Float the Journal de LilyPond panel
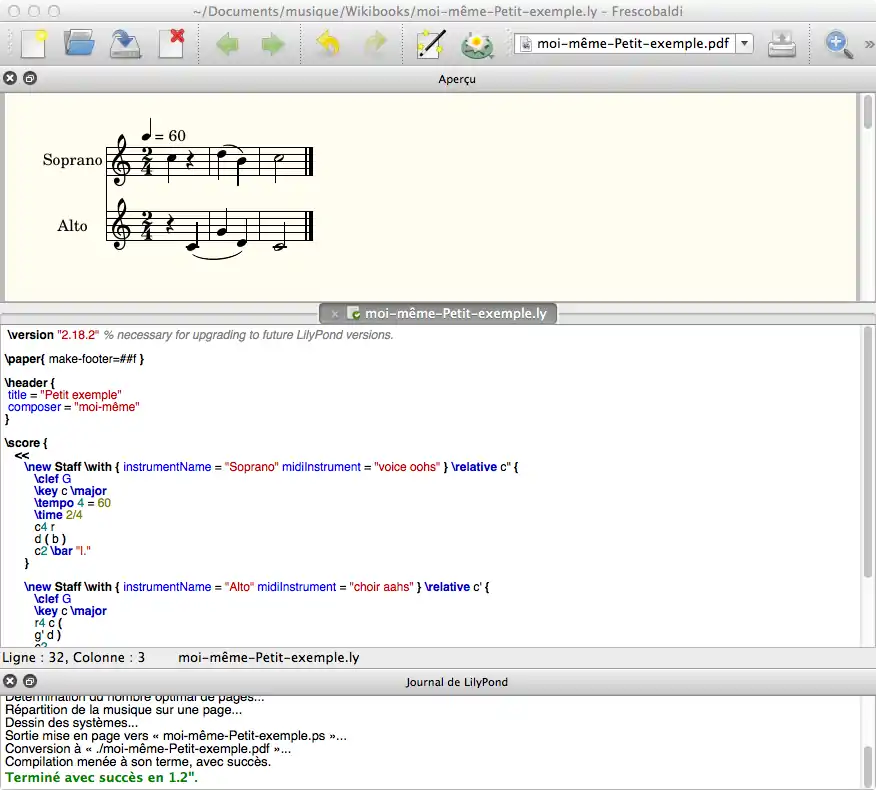Screen dimensions: 876x790 click(29, 682)
